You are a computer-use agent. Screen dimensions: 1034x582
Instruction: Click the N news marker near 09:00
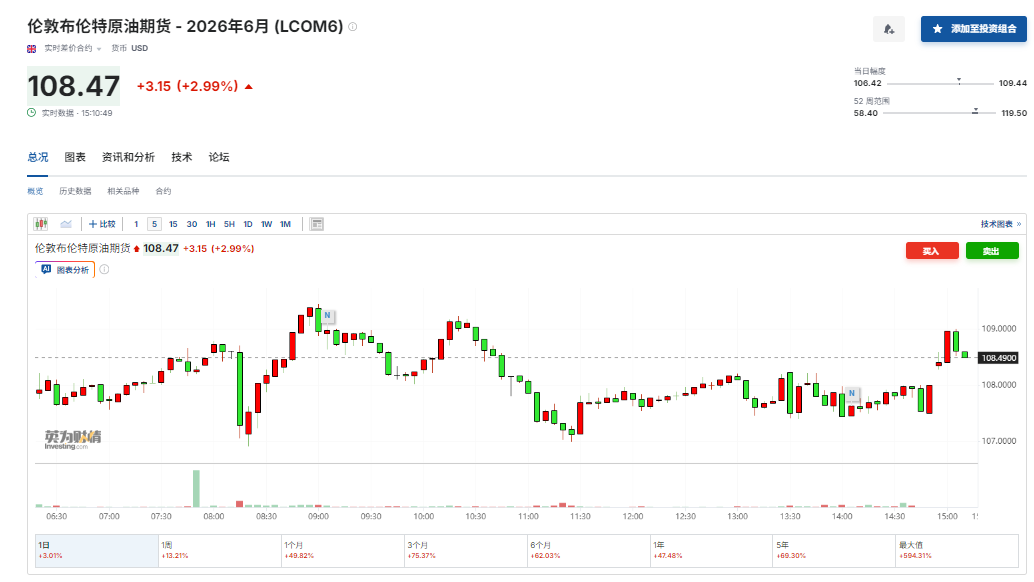(327, 315)
